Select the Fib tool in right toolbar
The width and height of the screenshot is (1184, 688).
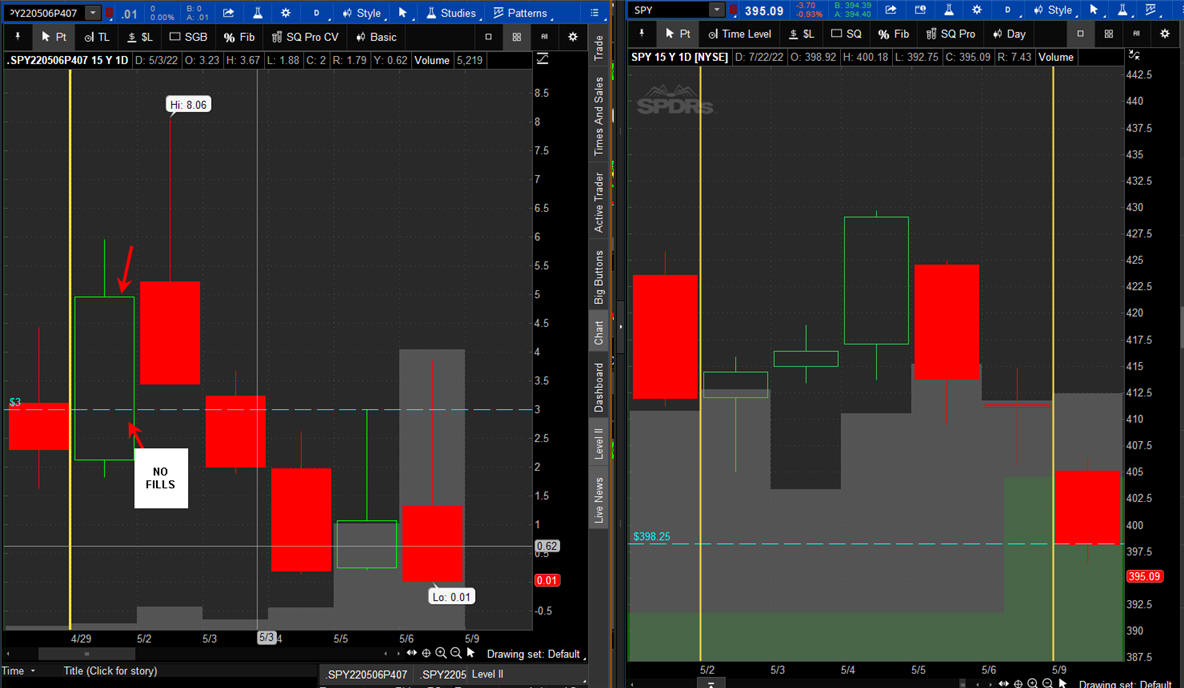893,33
